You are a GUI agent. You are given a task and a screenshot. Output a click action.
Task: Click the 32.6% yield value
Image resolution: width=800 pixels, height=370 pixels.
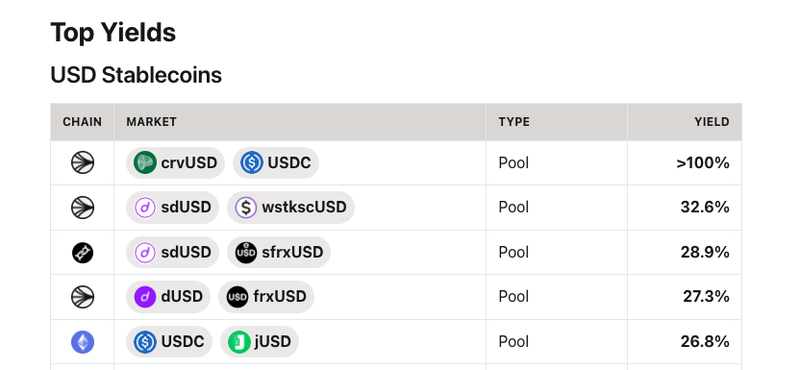click(705, 207)
